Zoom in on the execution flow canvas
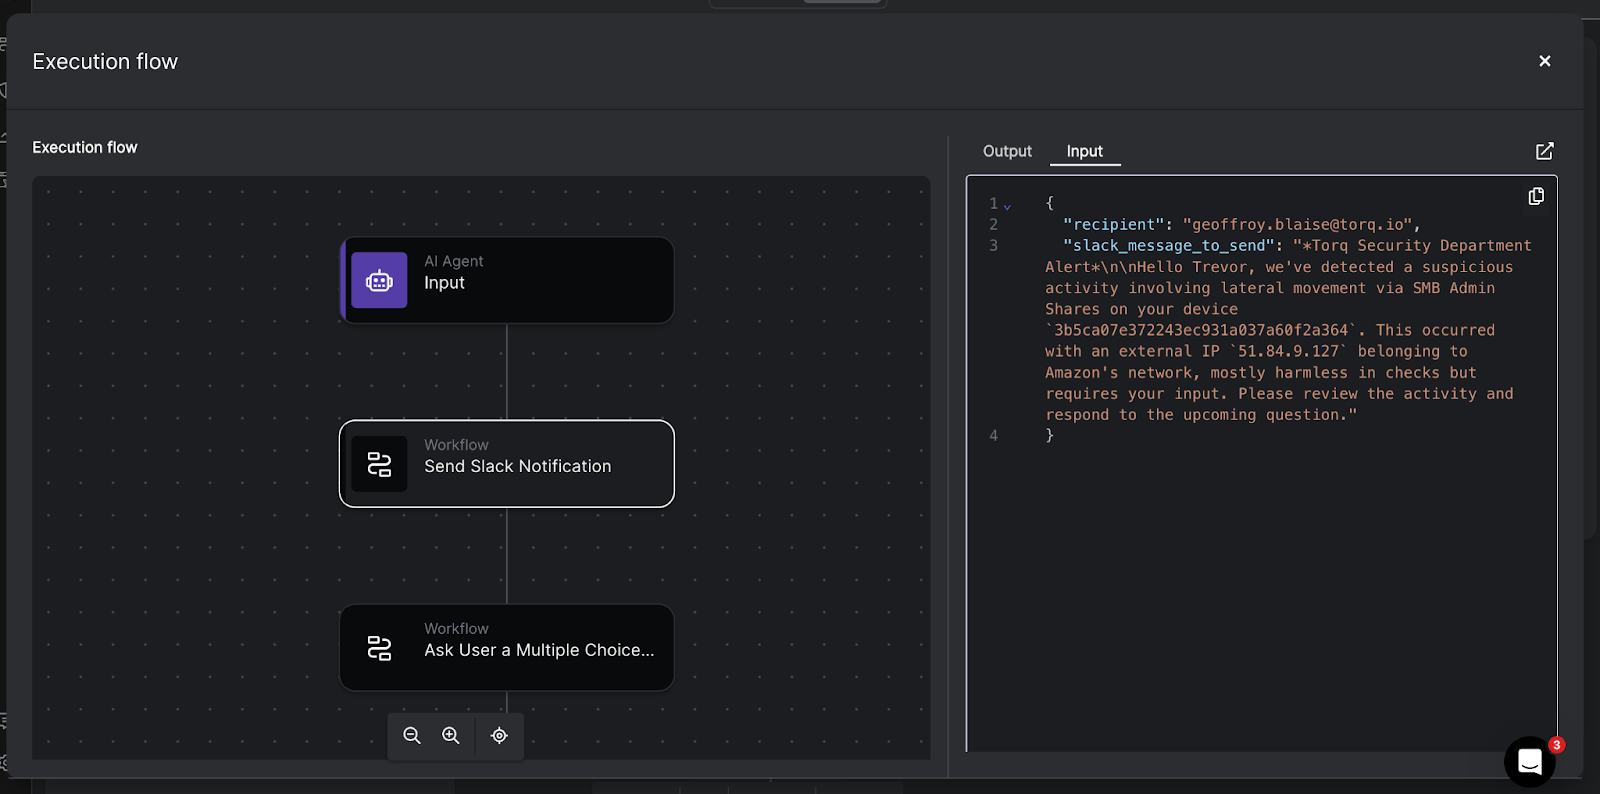 451,736
